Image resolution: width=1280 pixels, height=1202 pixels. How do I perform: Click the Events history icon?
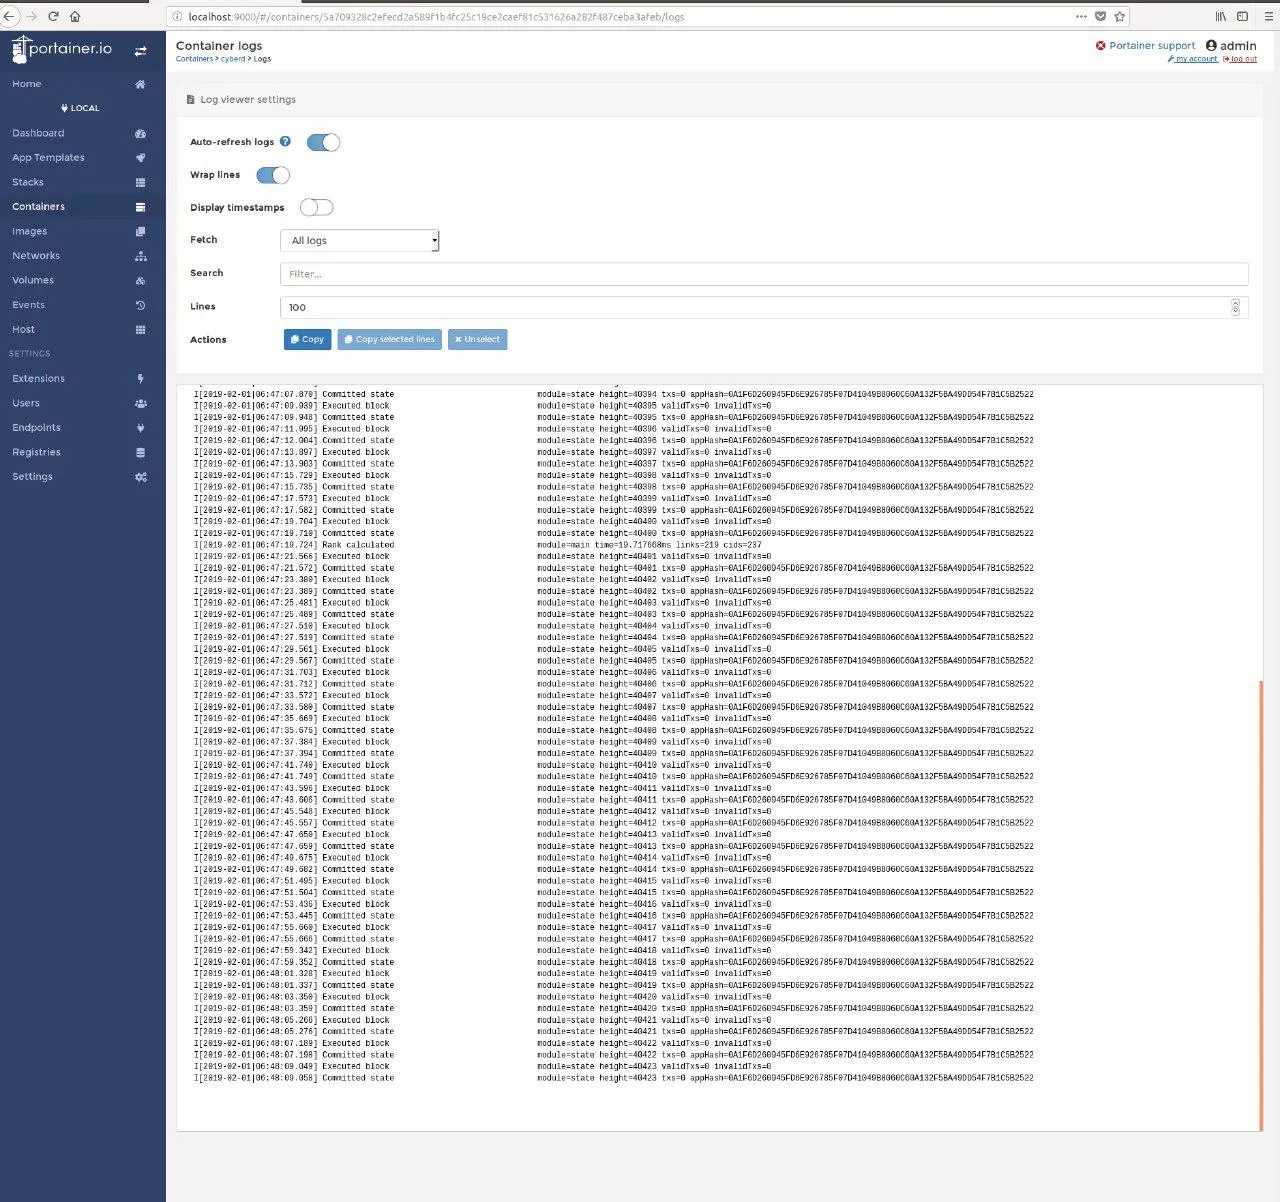coord(140,305)
